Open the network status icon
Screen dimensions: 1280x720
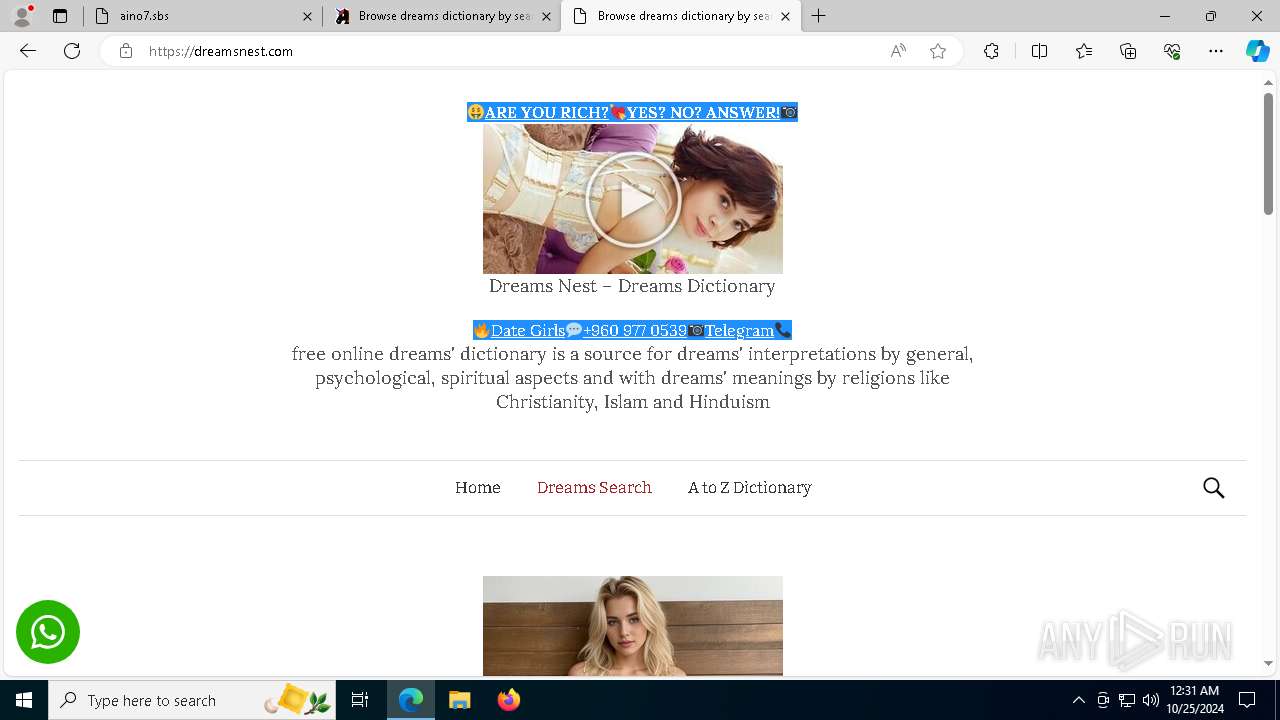coord(1127,700)
